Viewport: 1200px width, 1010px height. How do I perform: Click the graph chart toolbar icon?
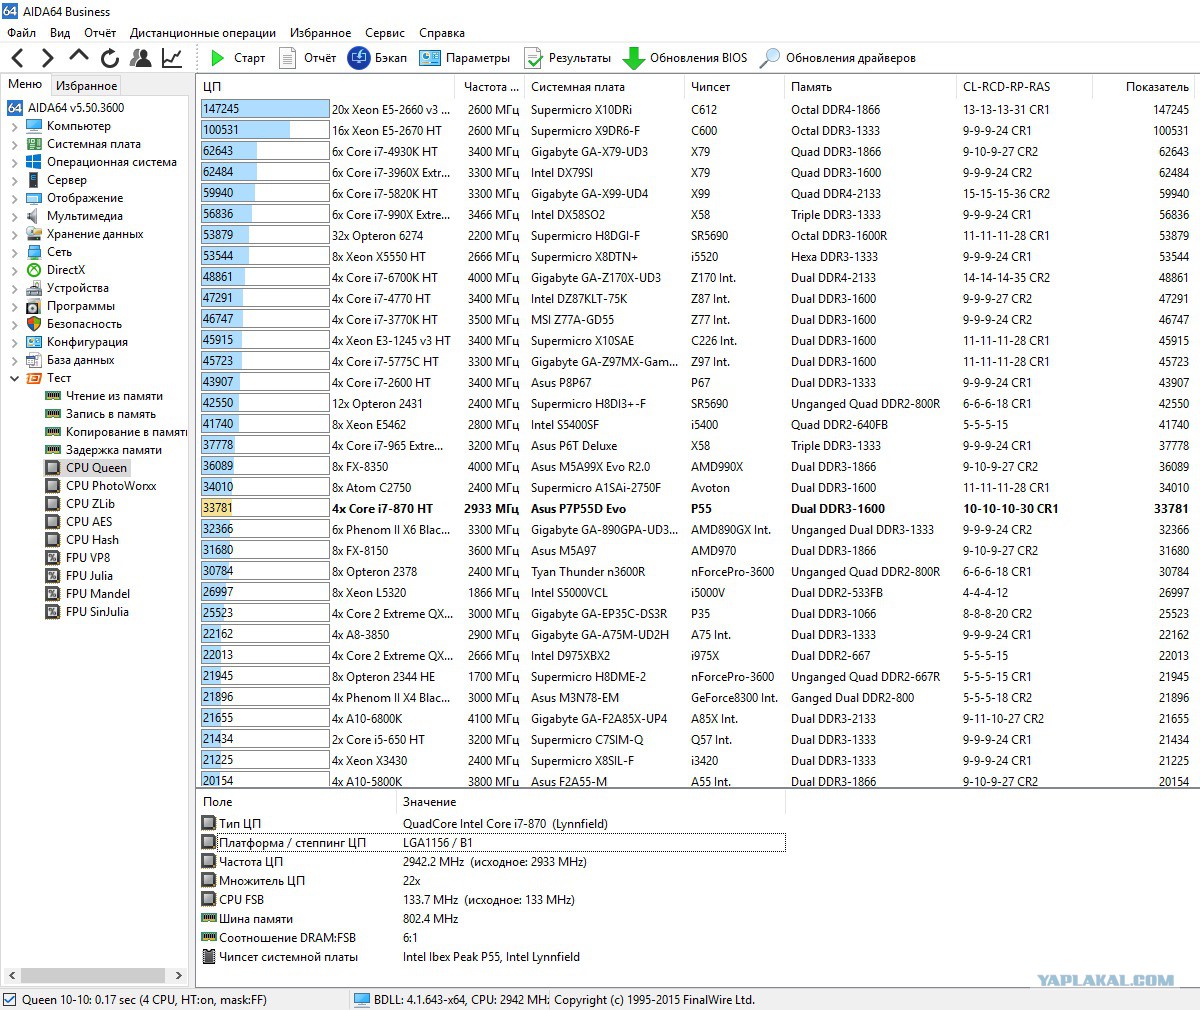[x=172, y=58]
